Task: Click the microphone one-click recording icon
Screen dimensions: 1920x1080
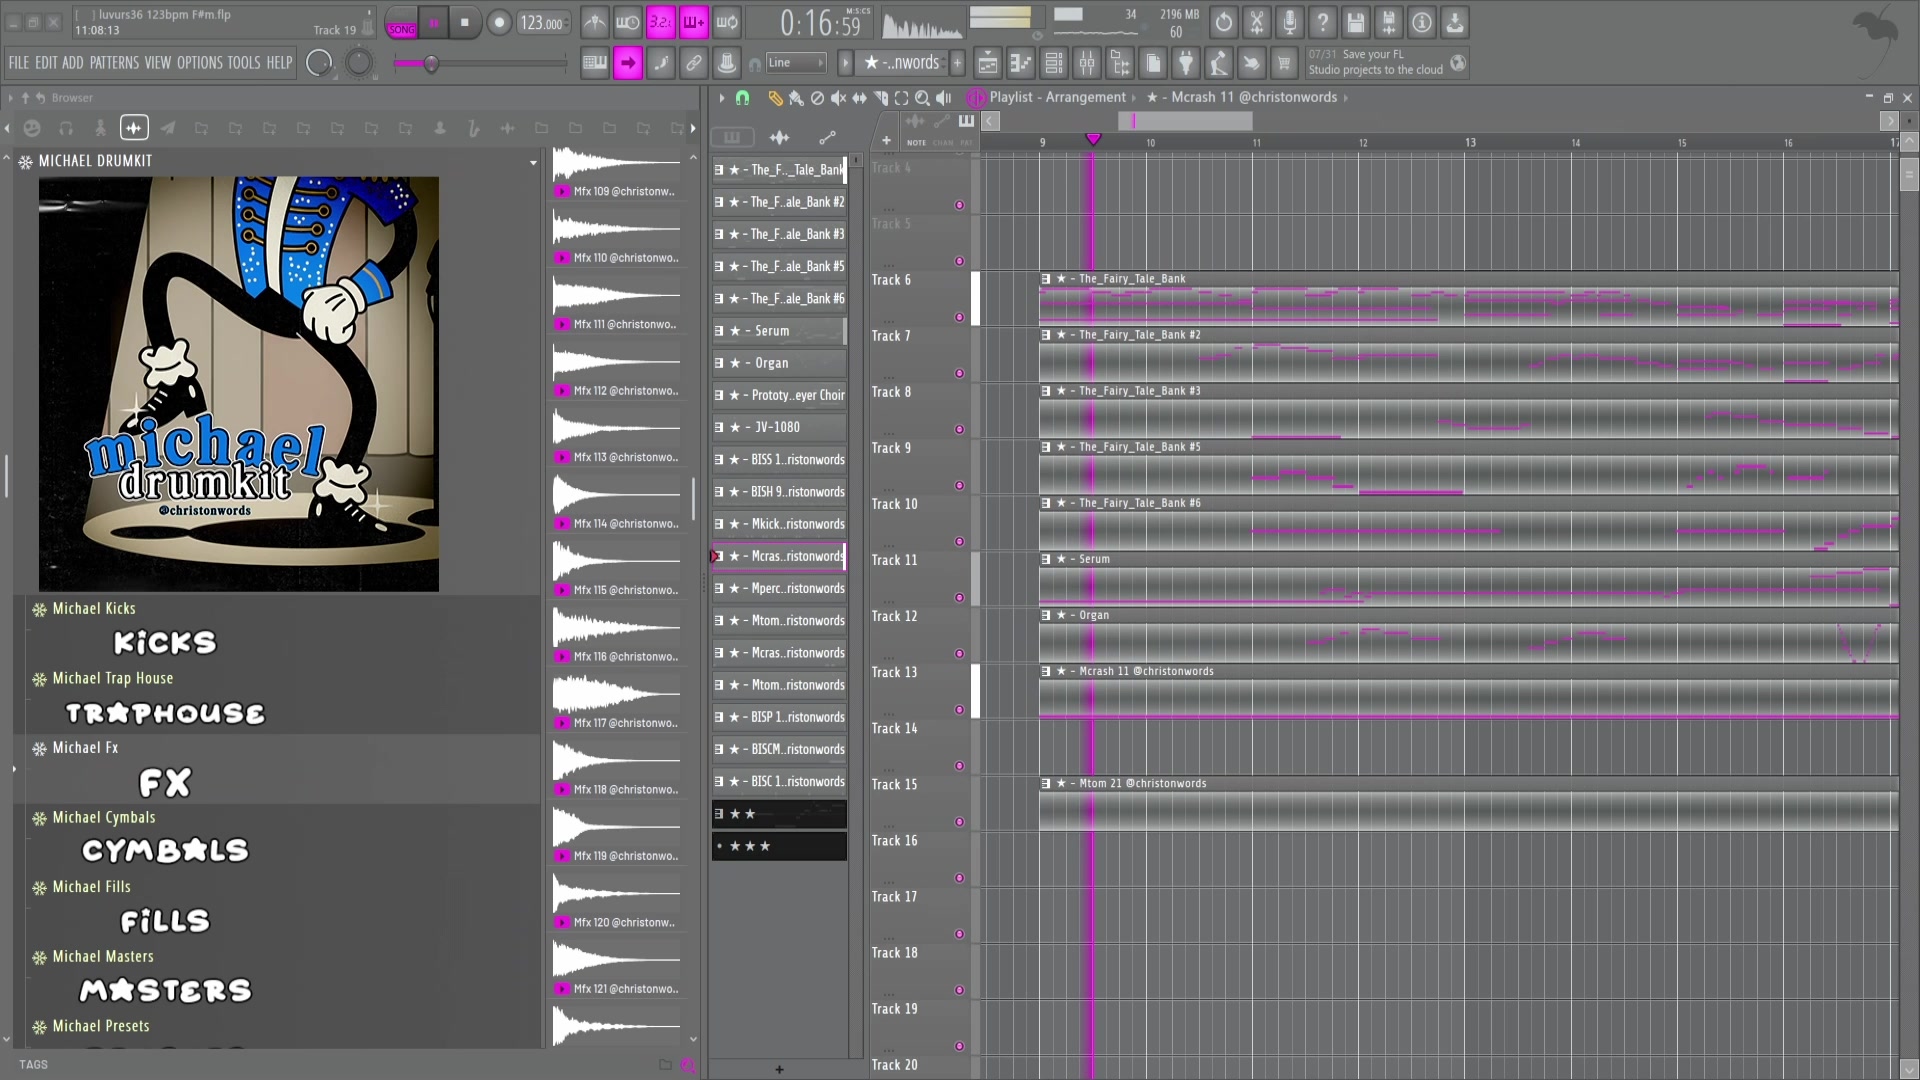Action: [1290, 22]
